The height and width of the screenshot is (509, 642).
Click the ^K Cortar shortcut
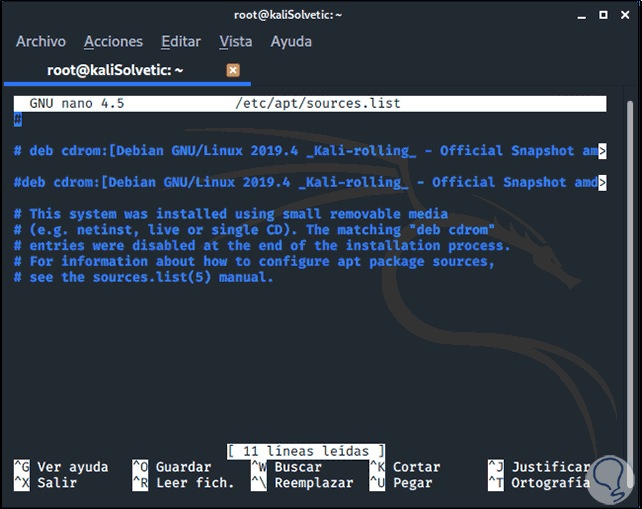point(405,467)
